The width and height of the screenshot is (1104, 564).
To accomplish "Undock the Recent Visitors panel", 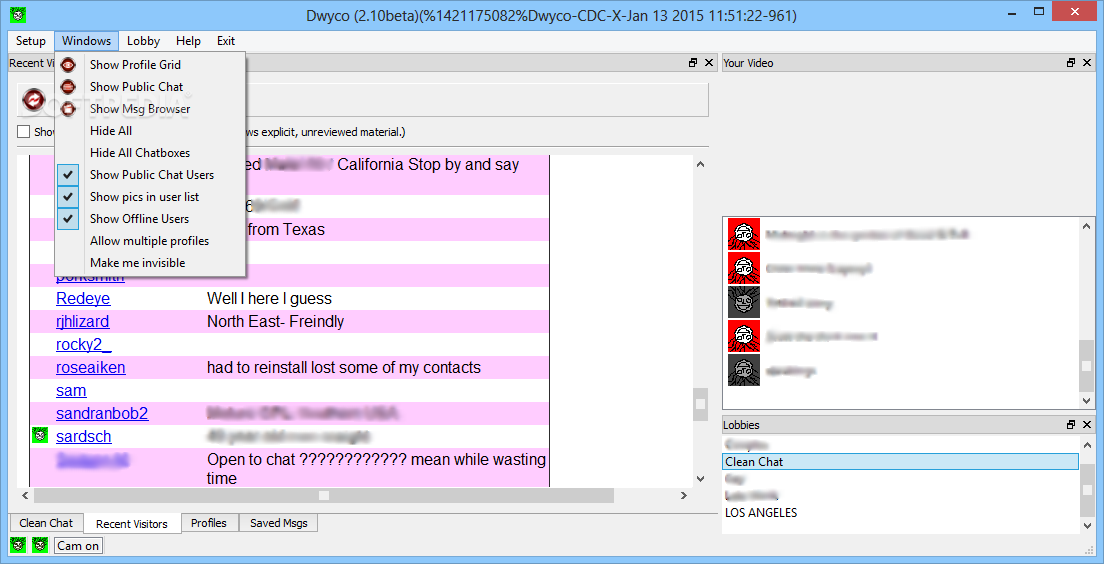I will 693,63.
